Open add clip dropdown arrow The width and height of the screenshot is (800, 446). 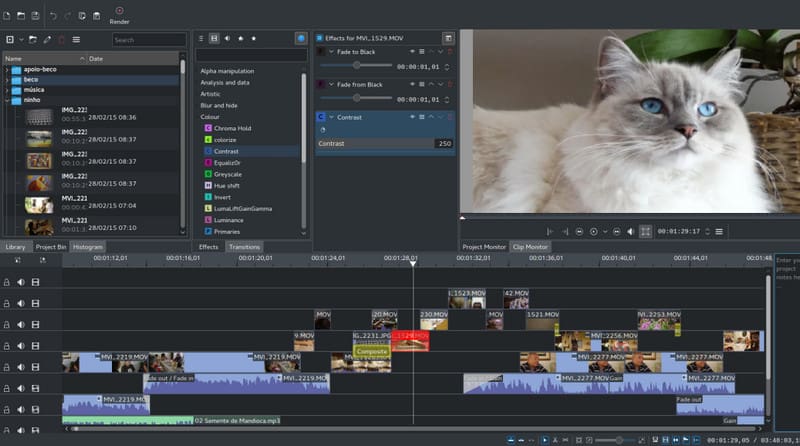(x=21, y=39)
